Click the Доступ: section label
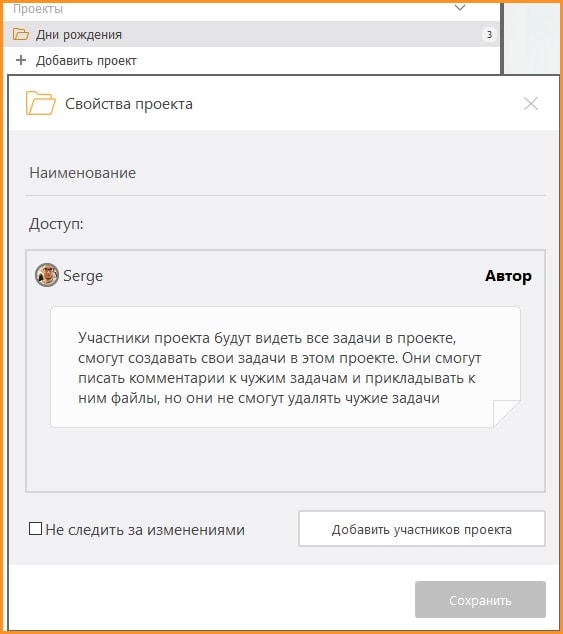The width and height of the screenshot is (563, 634). pyautogui.click(x=56, y=224)
